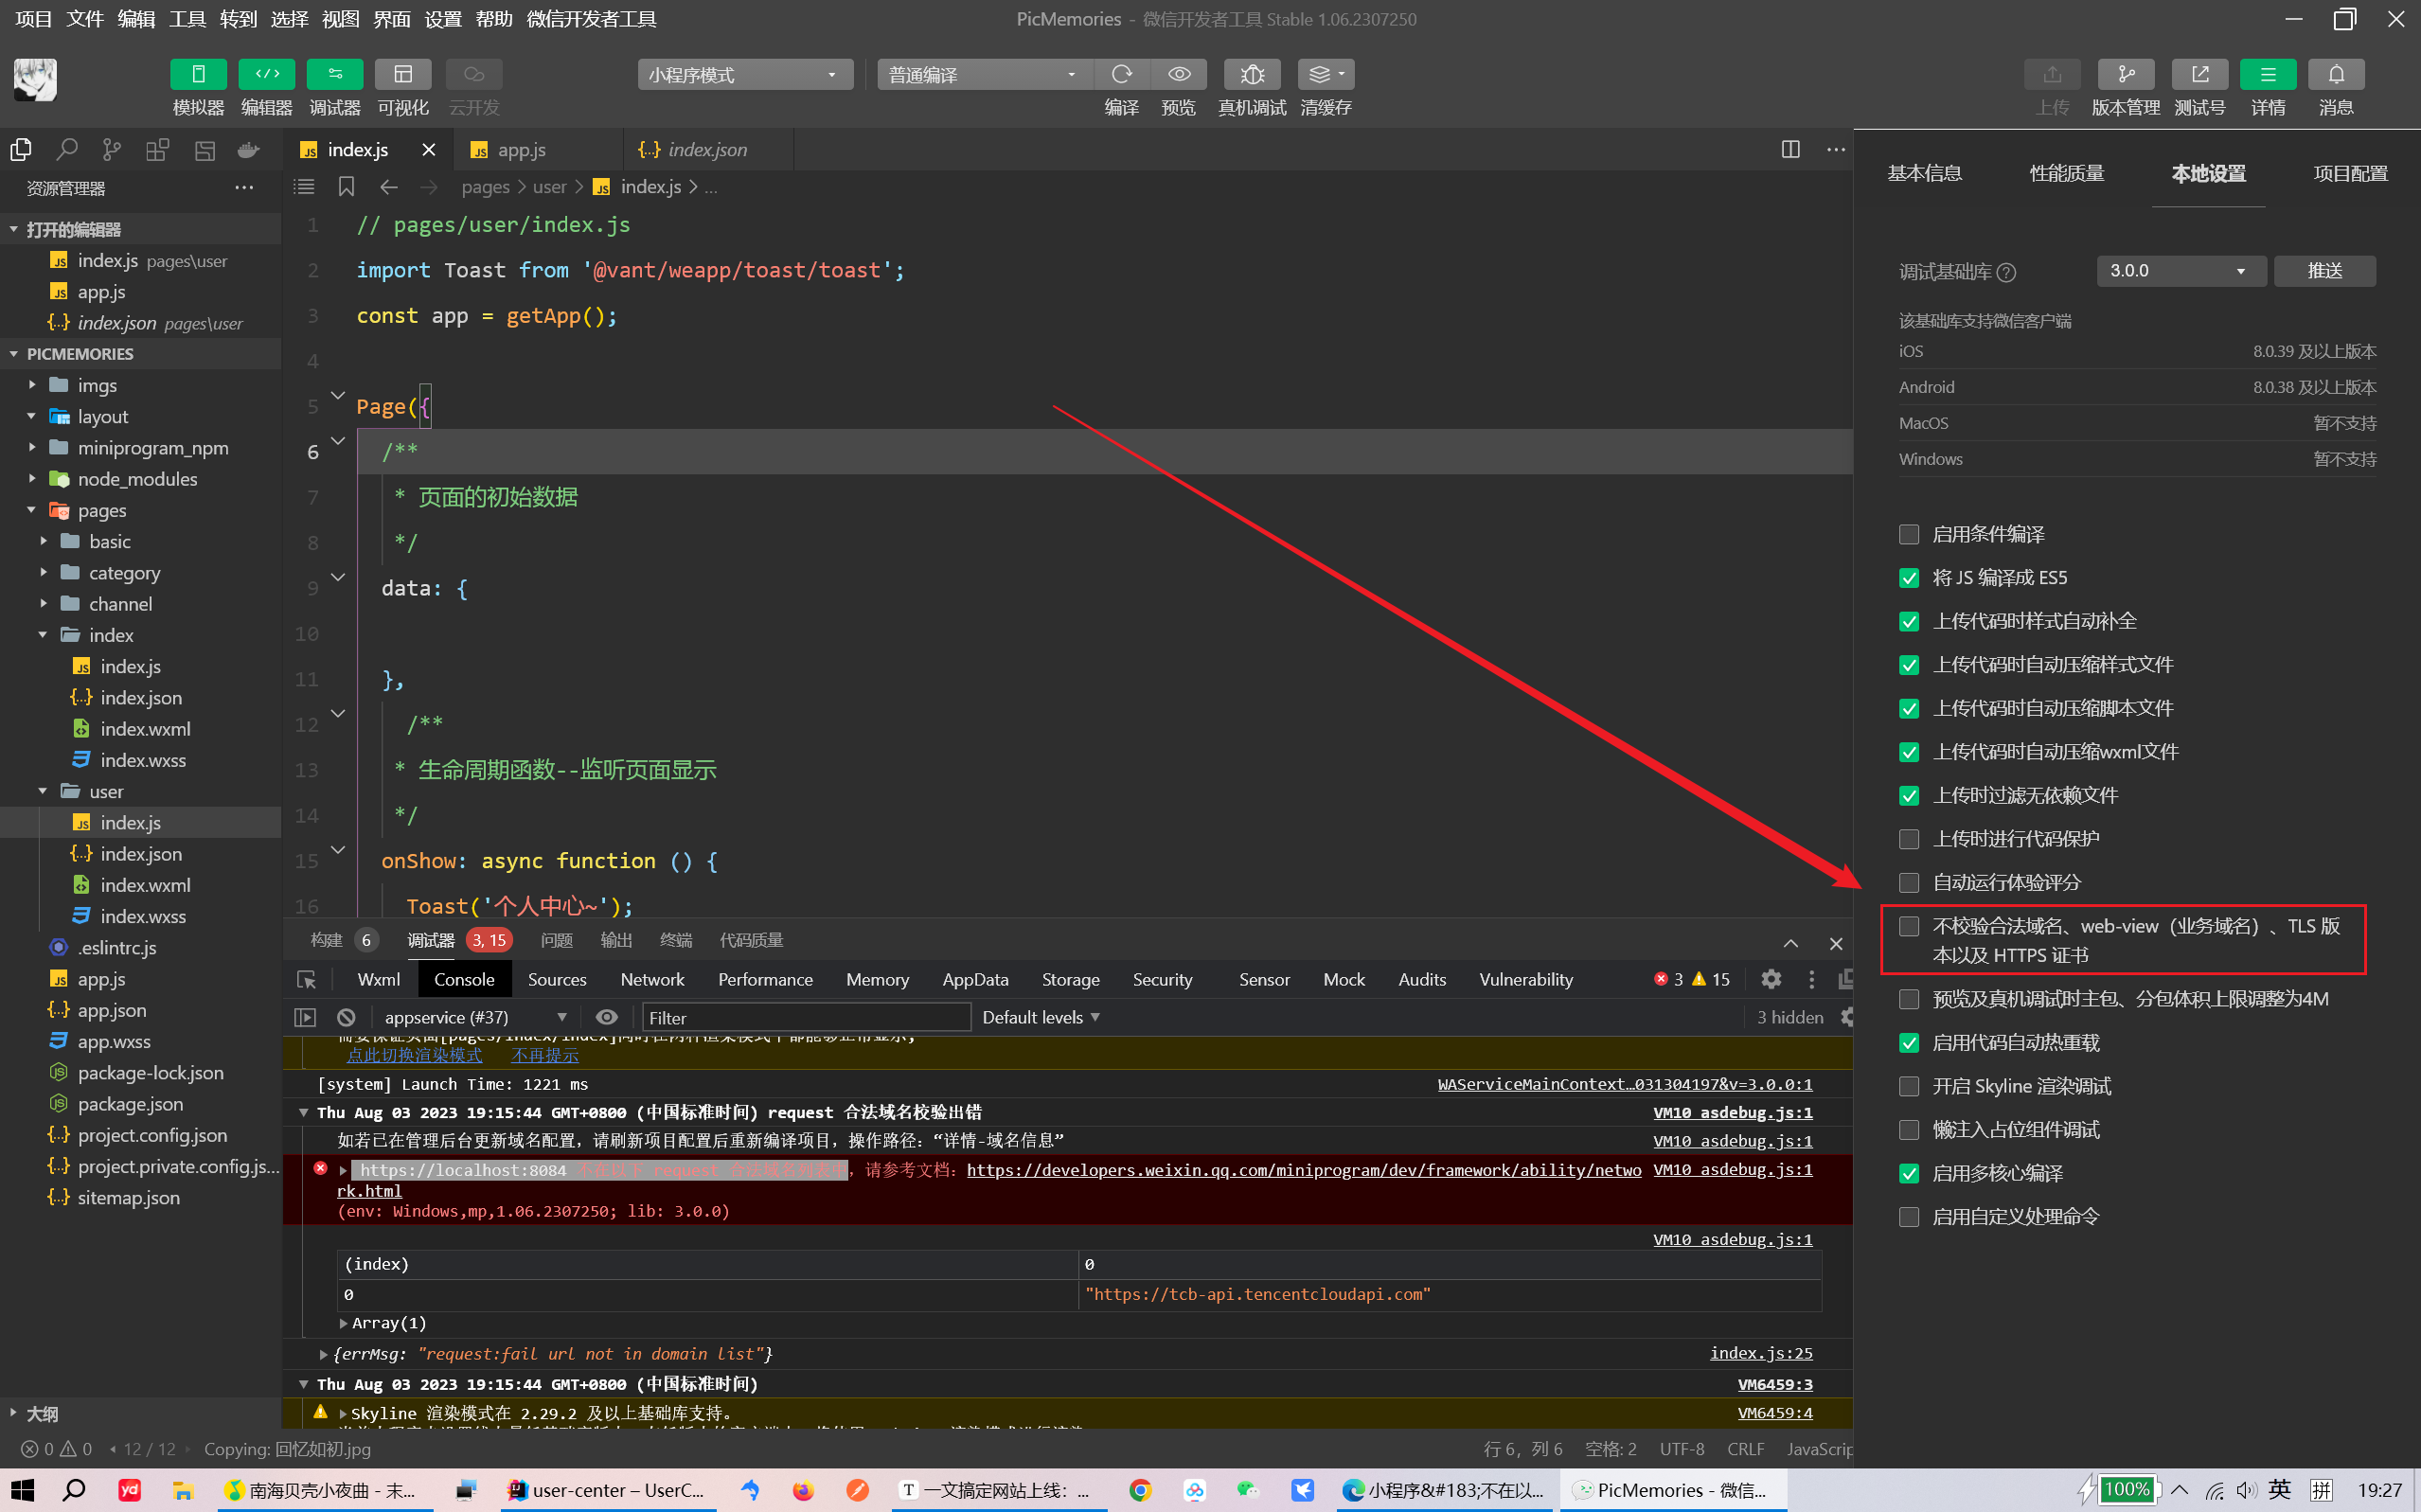
Task: Open the 普通编译 compile mode dropdown
Action: (x=985, y=75)
